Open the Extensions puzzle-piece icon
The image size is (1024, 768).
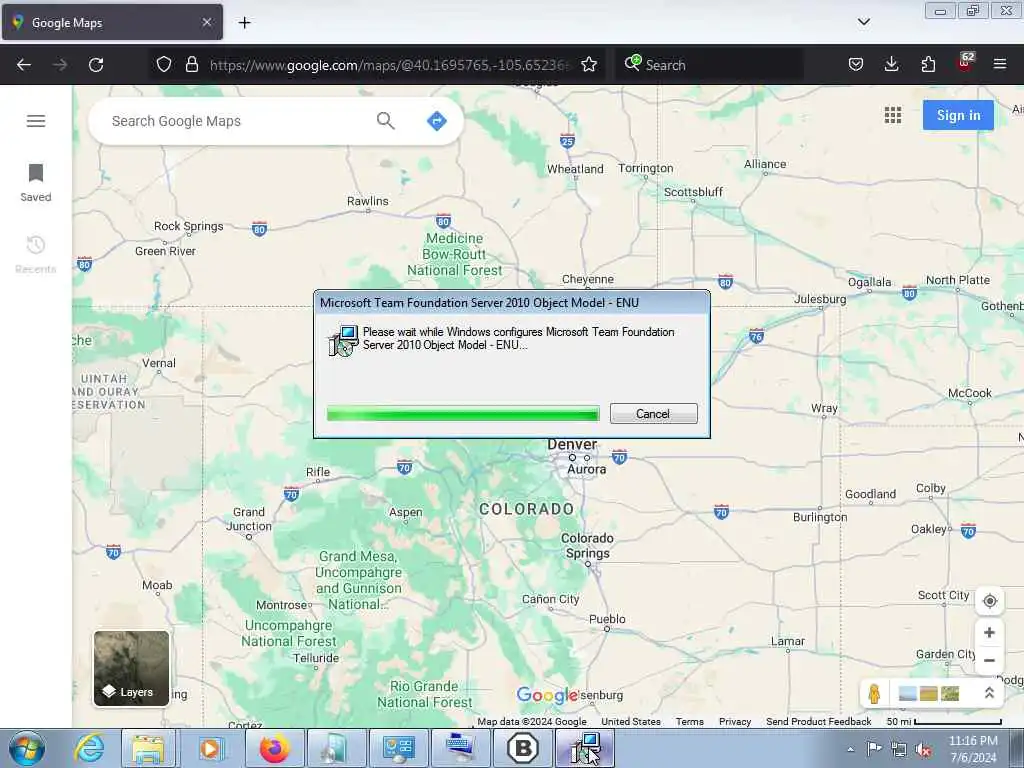coord(928,64)
